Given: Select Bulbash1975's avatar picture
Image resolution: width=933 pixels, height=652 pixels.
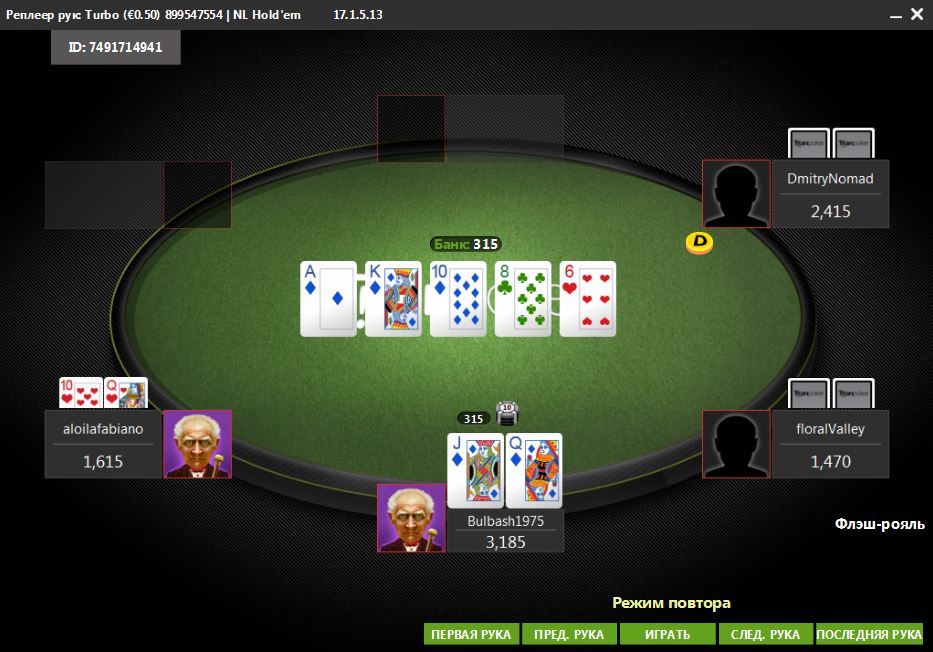Looking at the screenshot, I should pyautogui.click(x=411, y=518).
